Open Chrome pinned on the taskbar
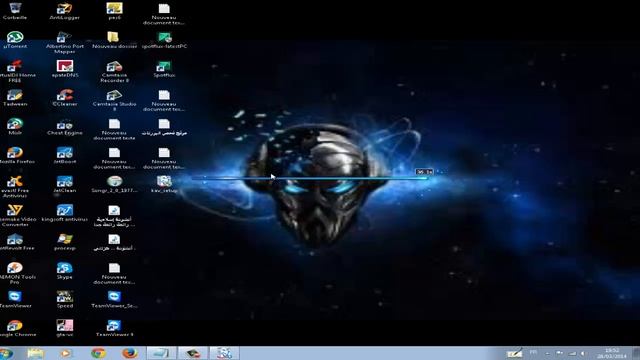The height and width of the screenshot is (360, 640). pos(98,353)
